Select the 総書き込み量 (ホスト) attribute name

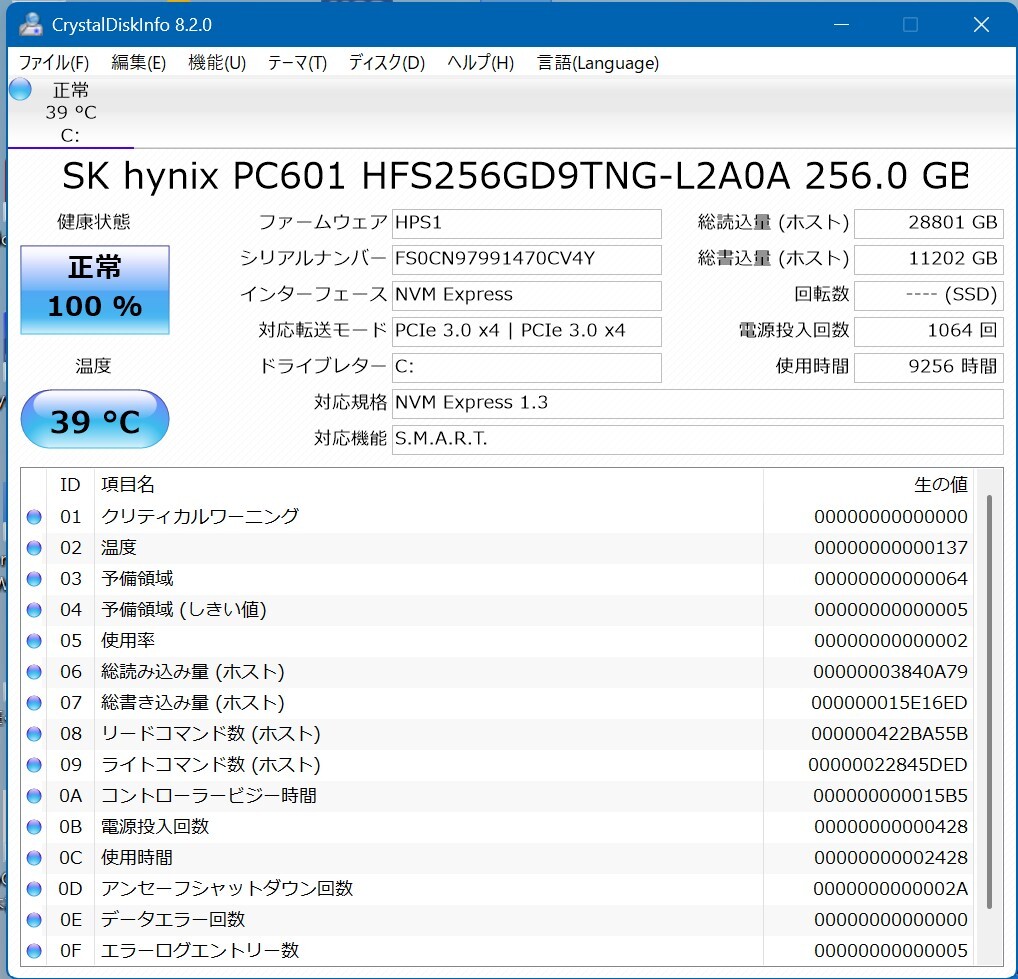click(x=193, y=703)
